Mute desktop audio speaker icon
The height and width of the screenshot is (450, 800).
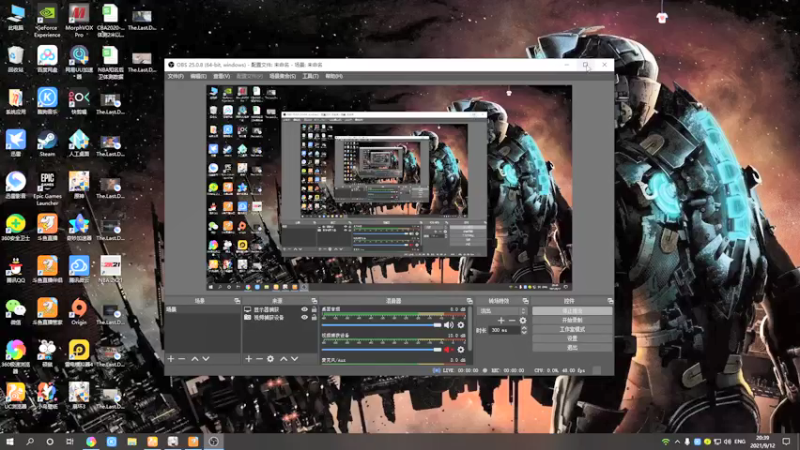448,325
